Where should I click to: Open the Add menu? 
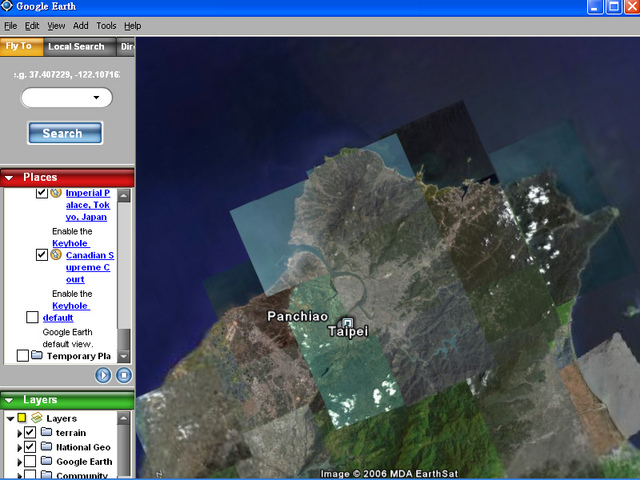[x=80, y=26]
